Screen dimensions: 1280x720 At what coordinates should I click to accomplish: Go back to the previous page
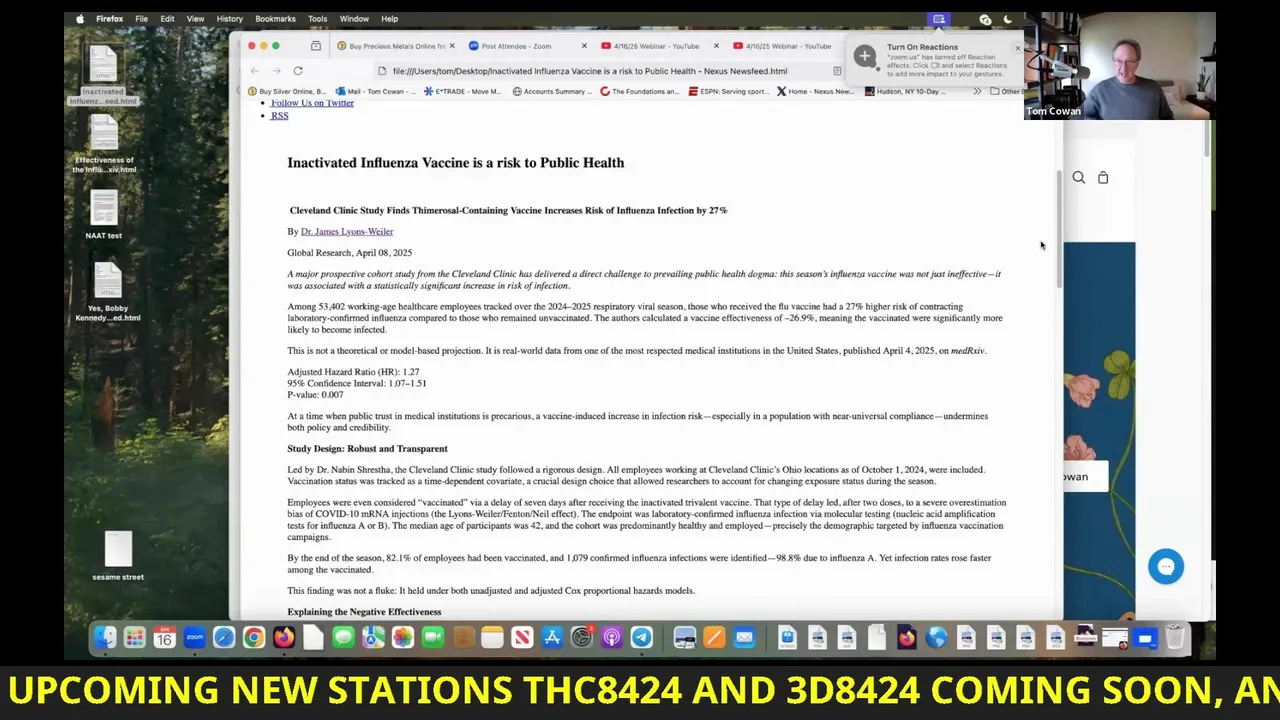coord(255,71)
